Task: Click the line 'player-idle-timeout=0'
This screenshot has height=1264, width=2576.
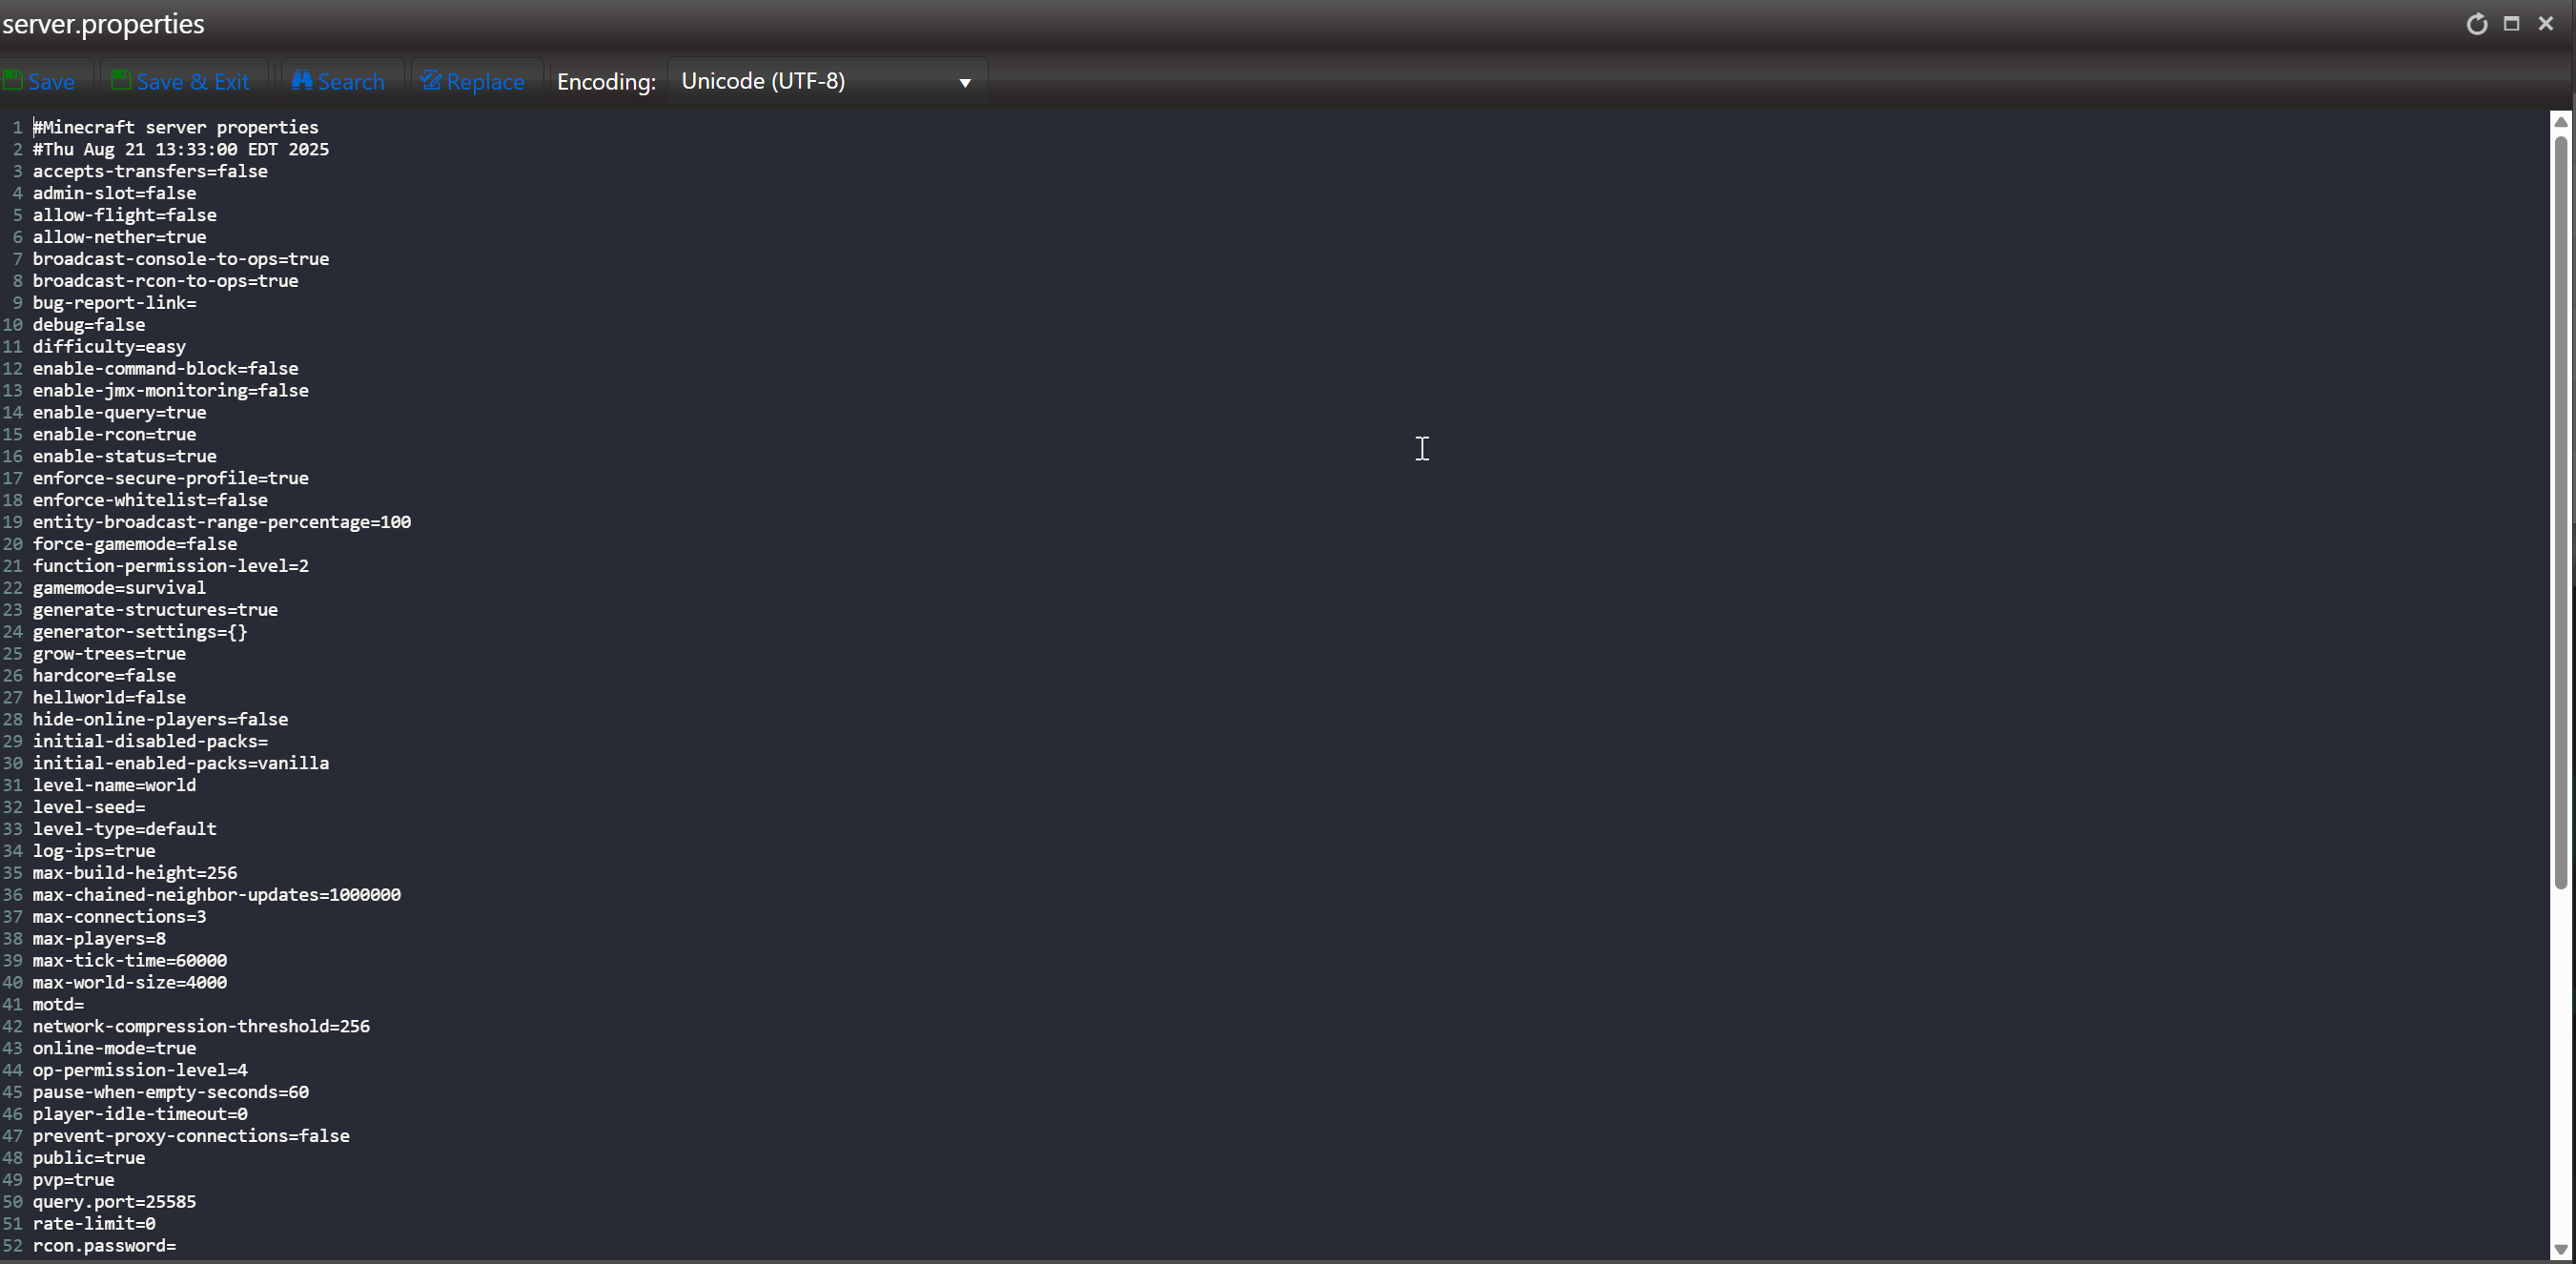Action: [140, 1114]
